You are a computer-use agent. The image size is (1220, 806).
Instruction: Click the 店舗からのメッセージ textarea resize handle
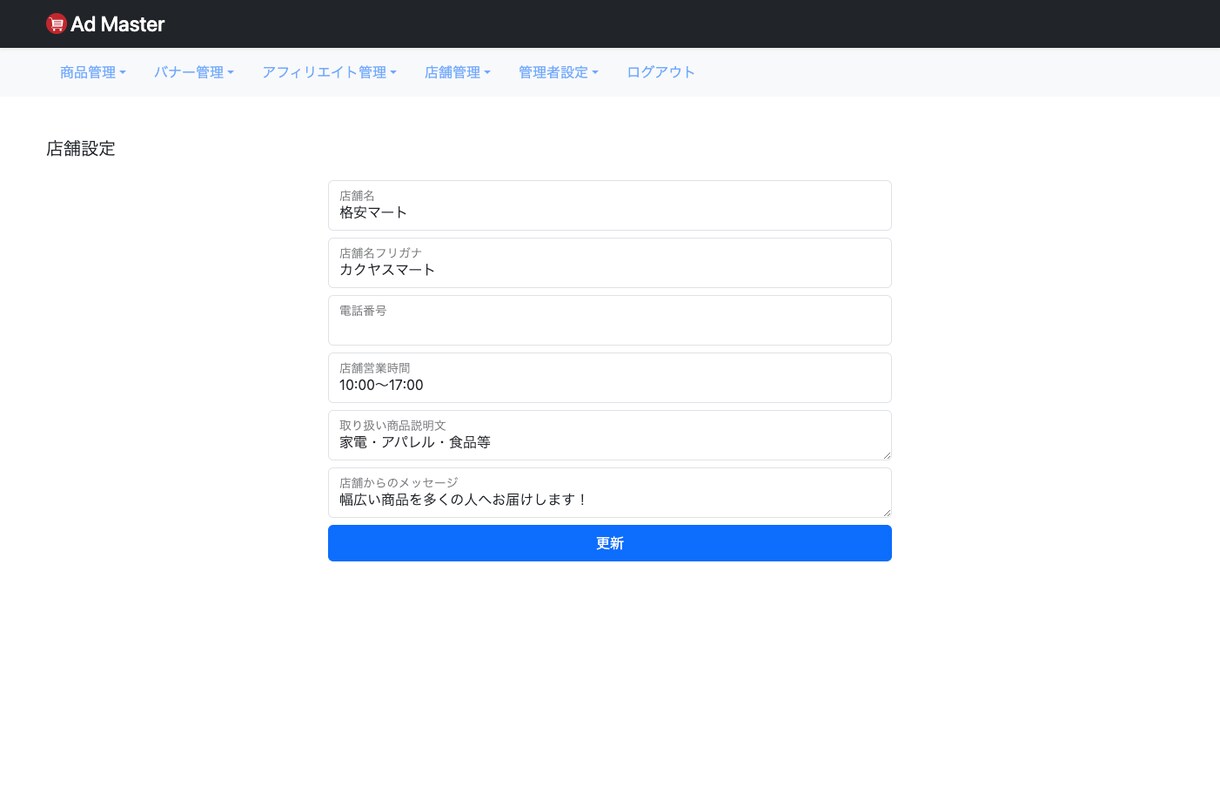886,512
